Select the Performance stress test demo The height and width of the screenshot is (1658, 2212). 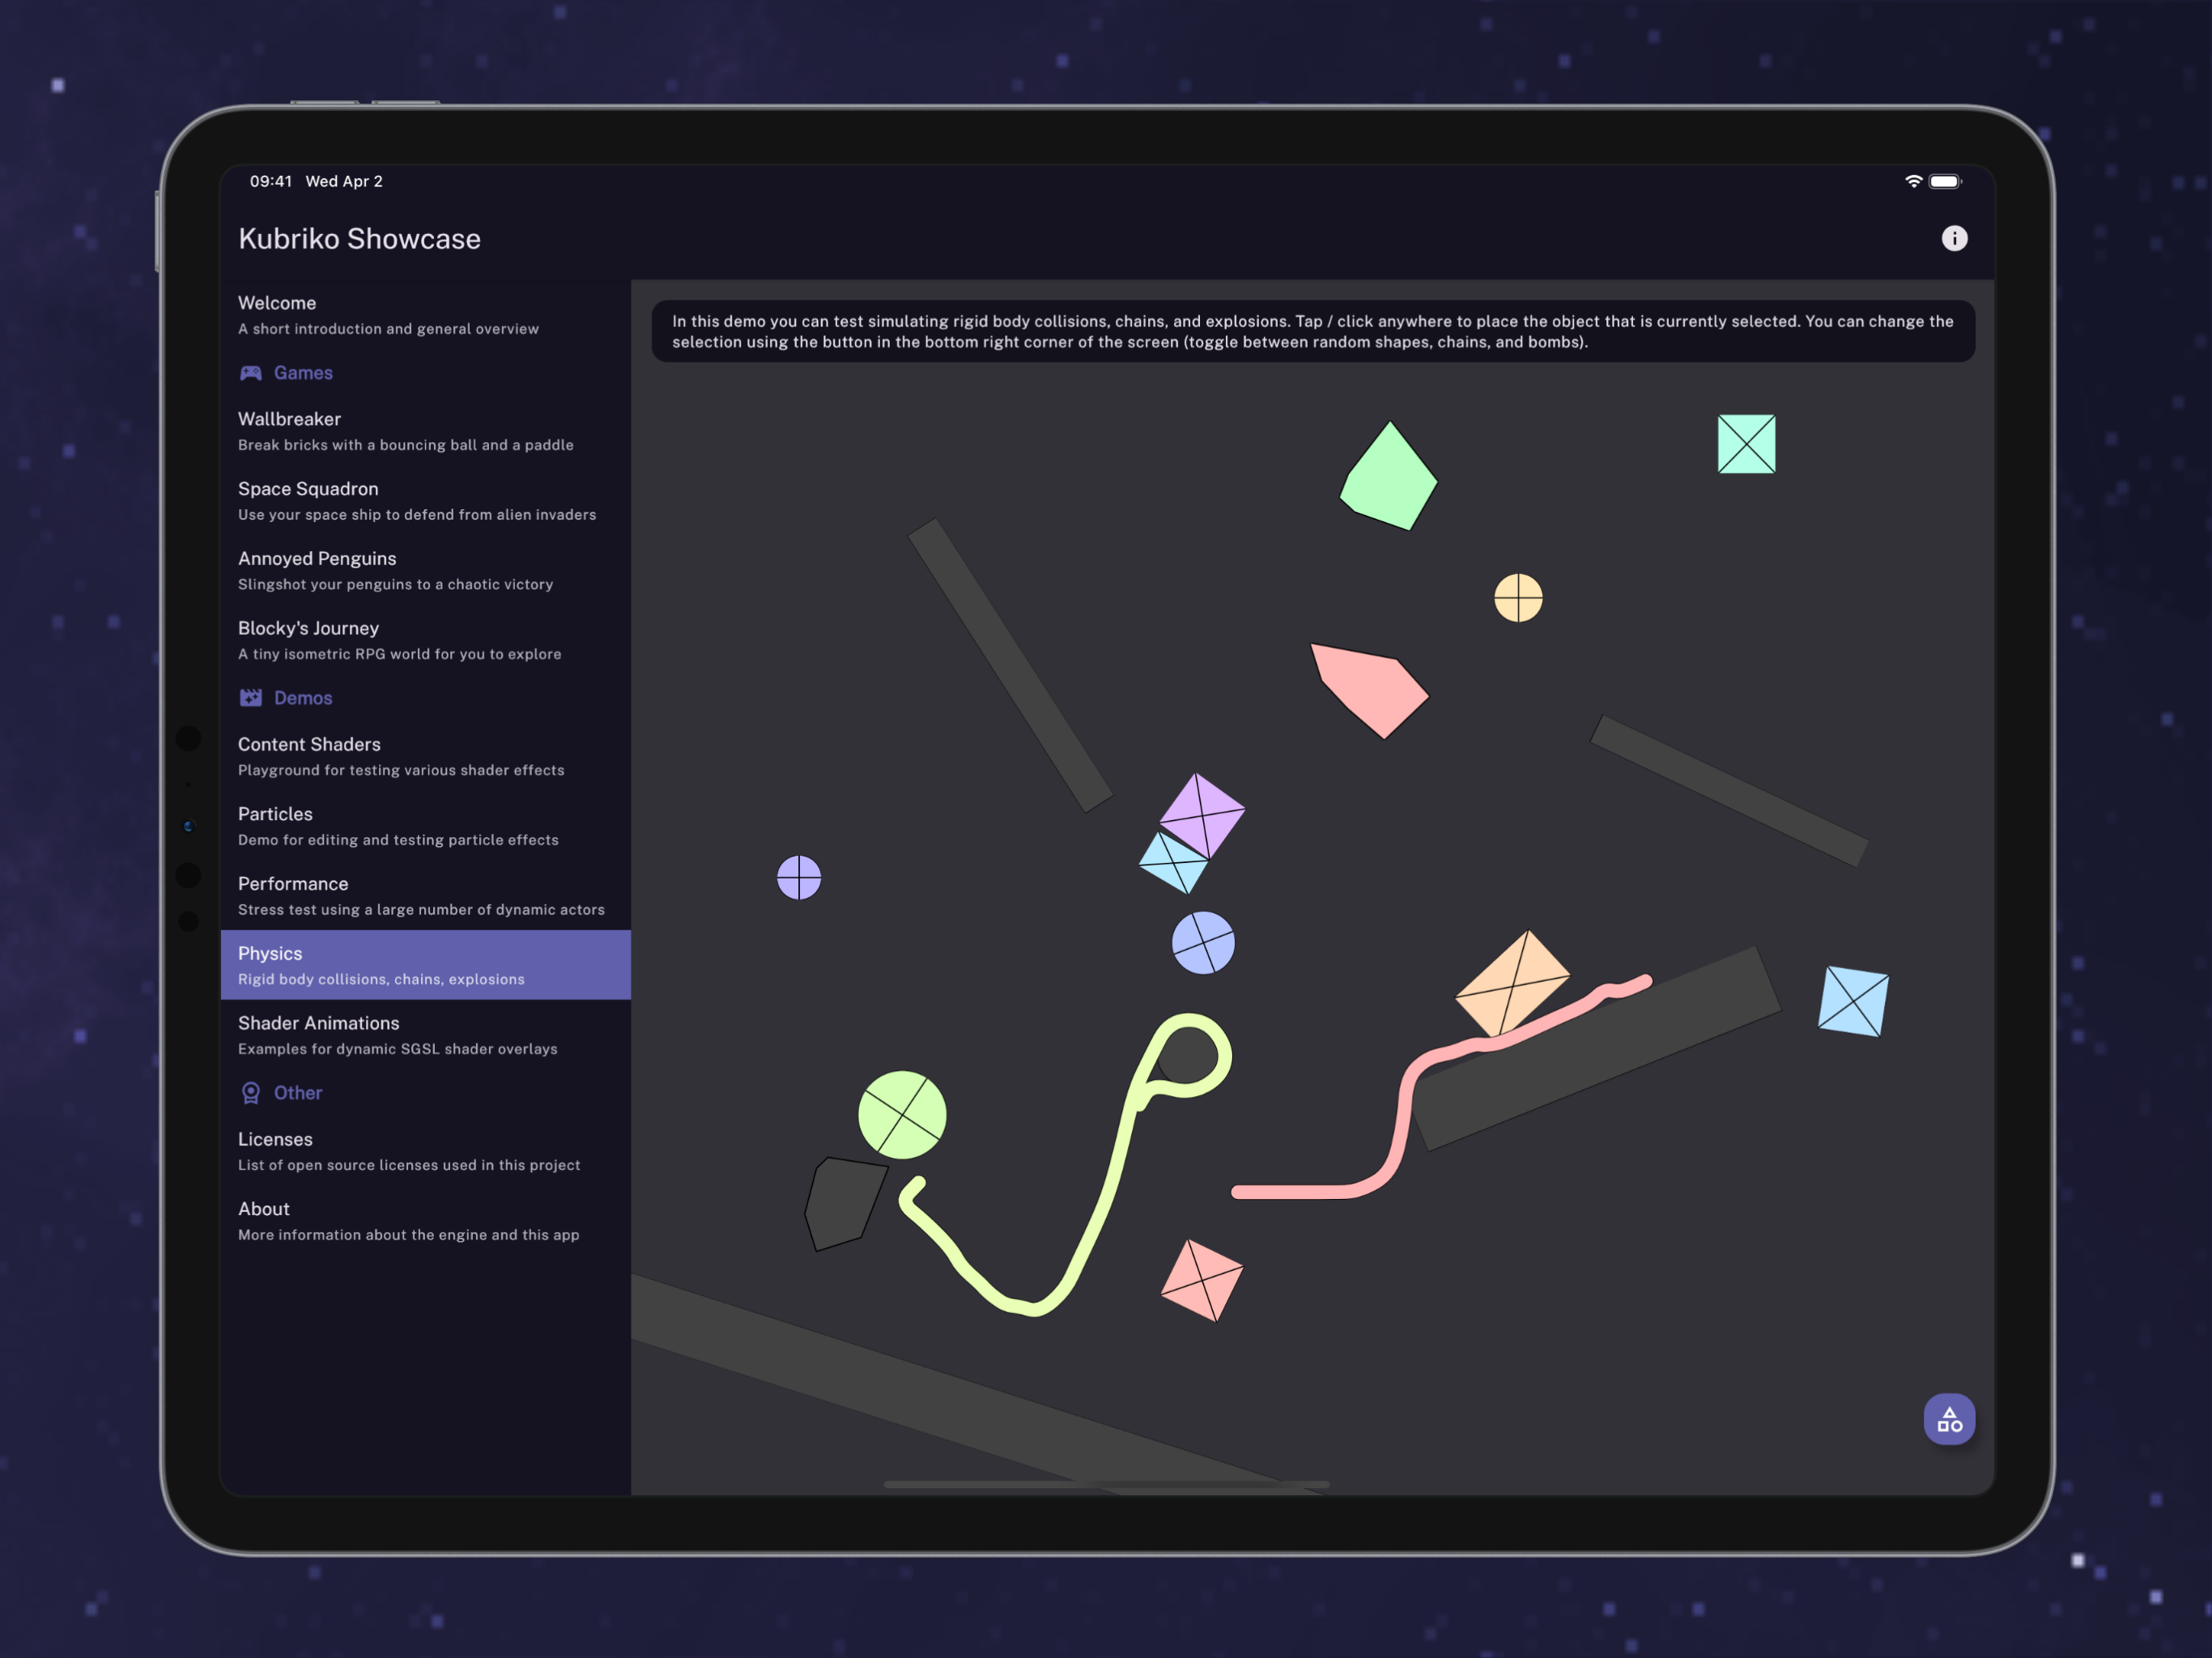pos(425,896)
